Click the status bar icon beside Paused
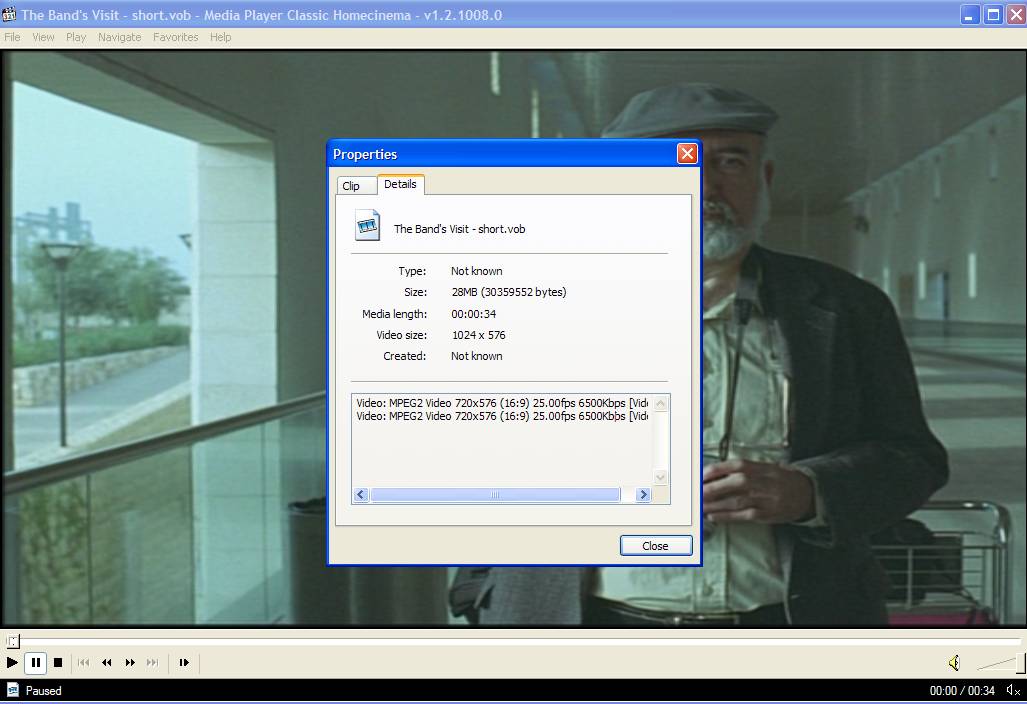1027x704 pixels. coord(12,690)
